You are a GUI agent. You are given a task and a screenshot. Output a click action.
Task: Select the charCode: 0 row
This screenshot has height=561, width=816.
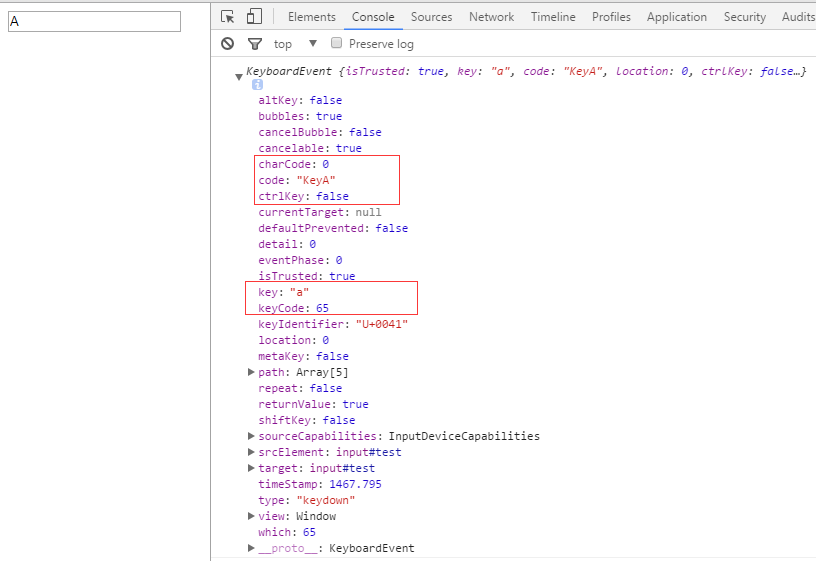click(x=294, y=164)
